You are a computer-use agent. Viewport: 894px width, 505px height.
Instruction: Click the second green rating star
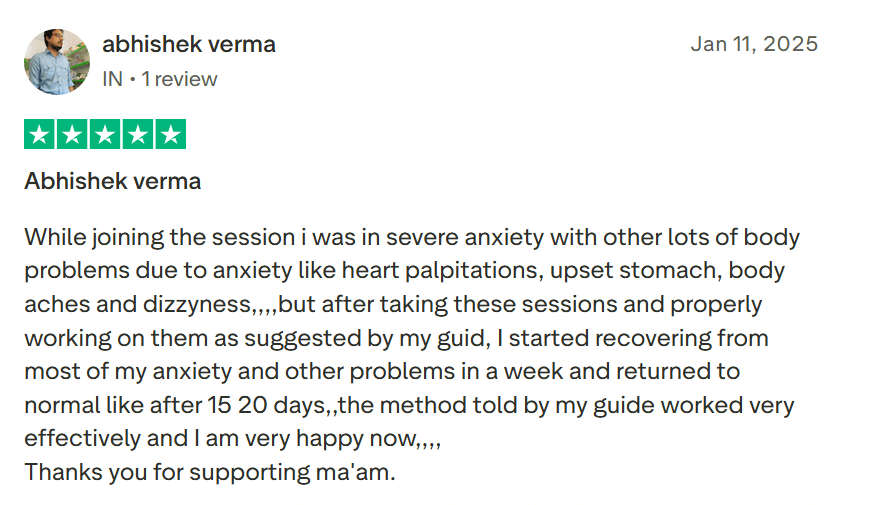(72, 134)
